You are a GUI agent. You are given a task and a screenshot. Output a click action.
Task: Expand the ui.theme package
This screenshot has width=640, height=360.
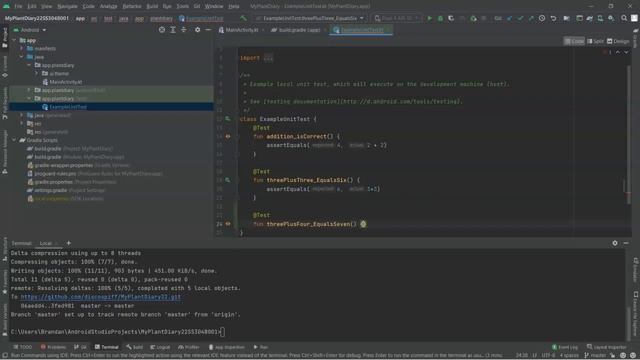click(37, 73)
